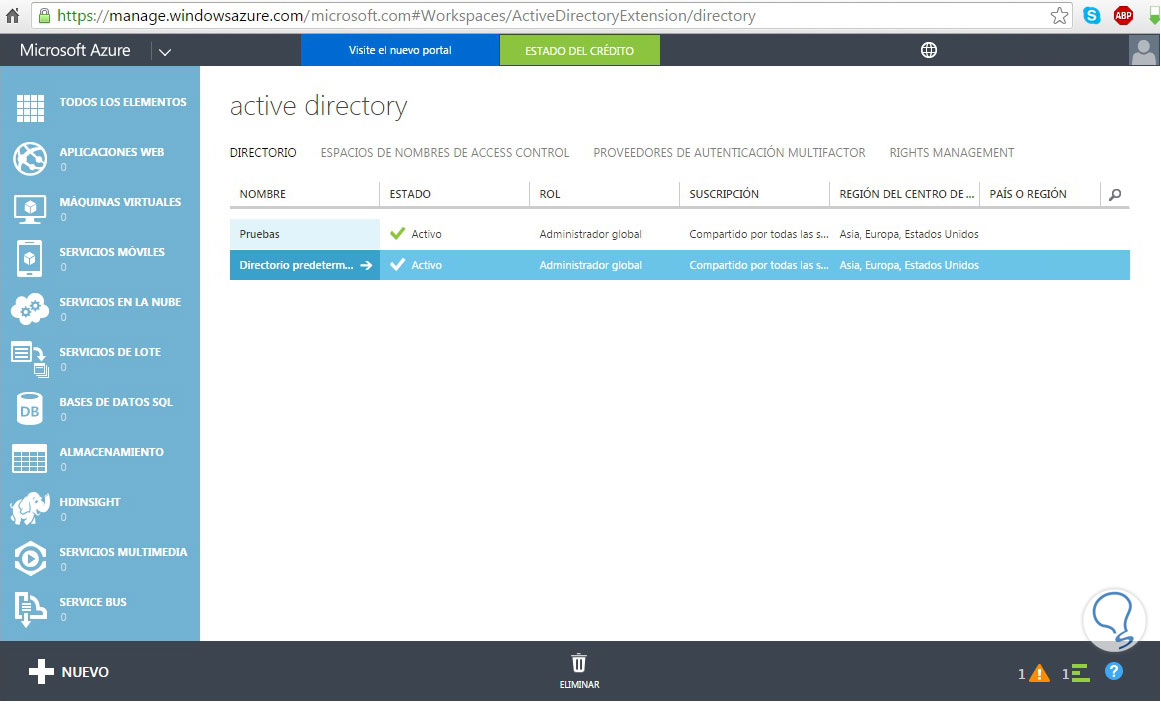This screenshot has width=1161, height=704.
Task: Click Activo status in Pruebas row
Action: (426, 234)
